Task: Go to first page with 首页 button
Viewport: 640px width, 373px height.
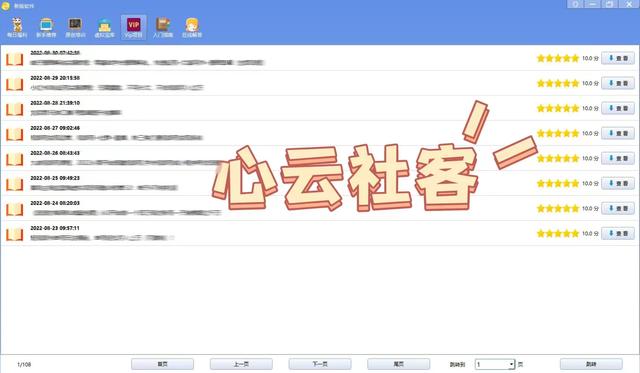Action: click(x=162, y=364)
